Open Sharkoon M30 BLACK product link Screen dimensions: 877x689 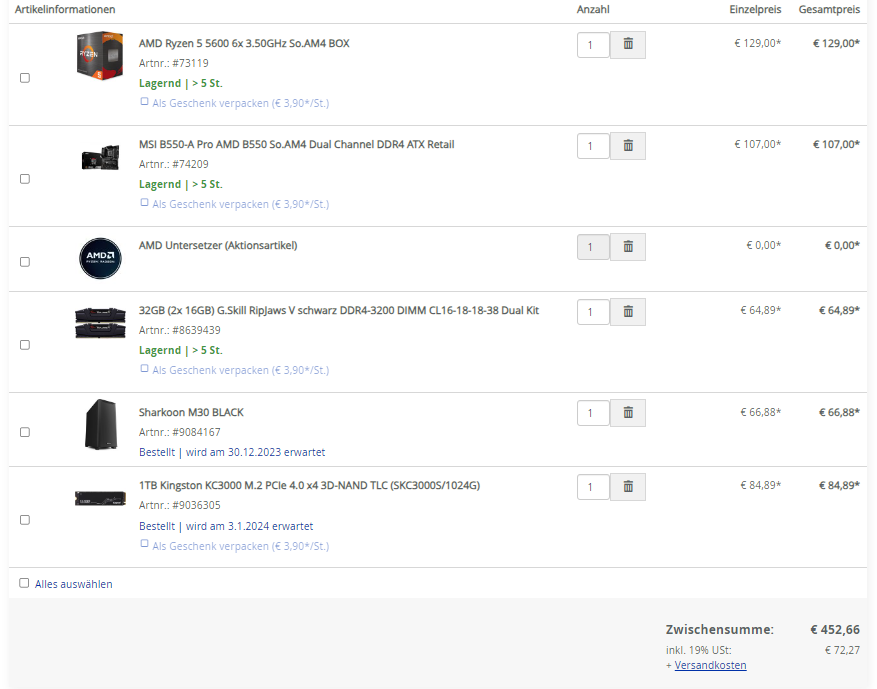(191, 412)
